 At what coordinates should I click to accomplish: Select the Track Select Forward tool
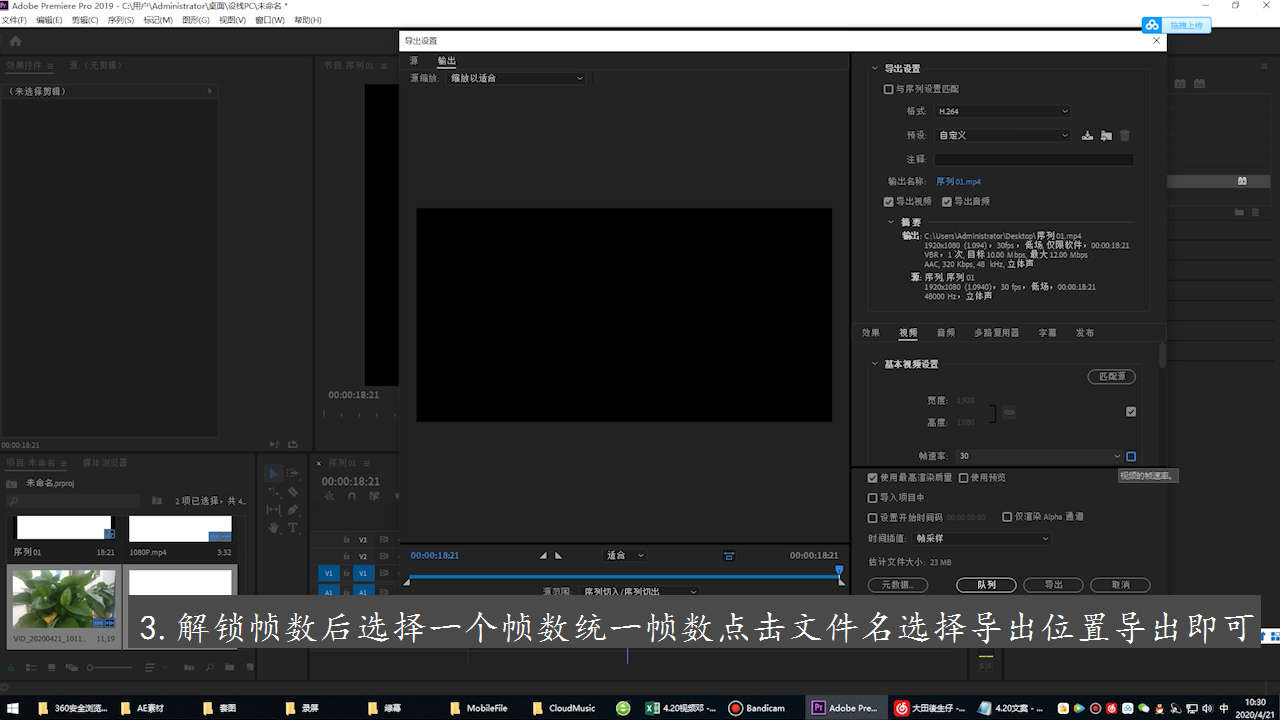tap(293, 473)
